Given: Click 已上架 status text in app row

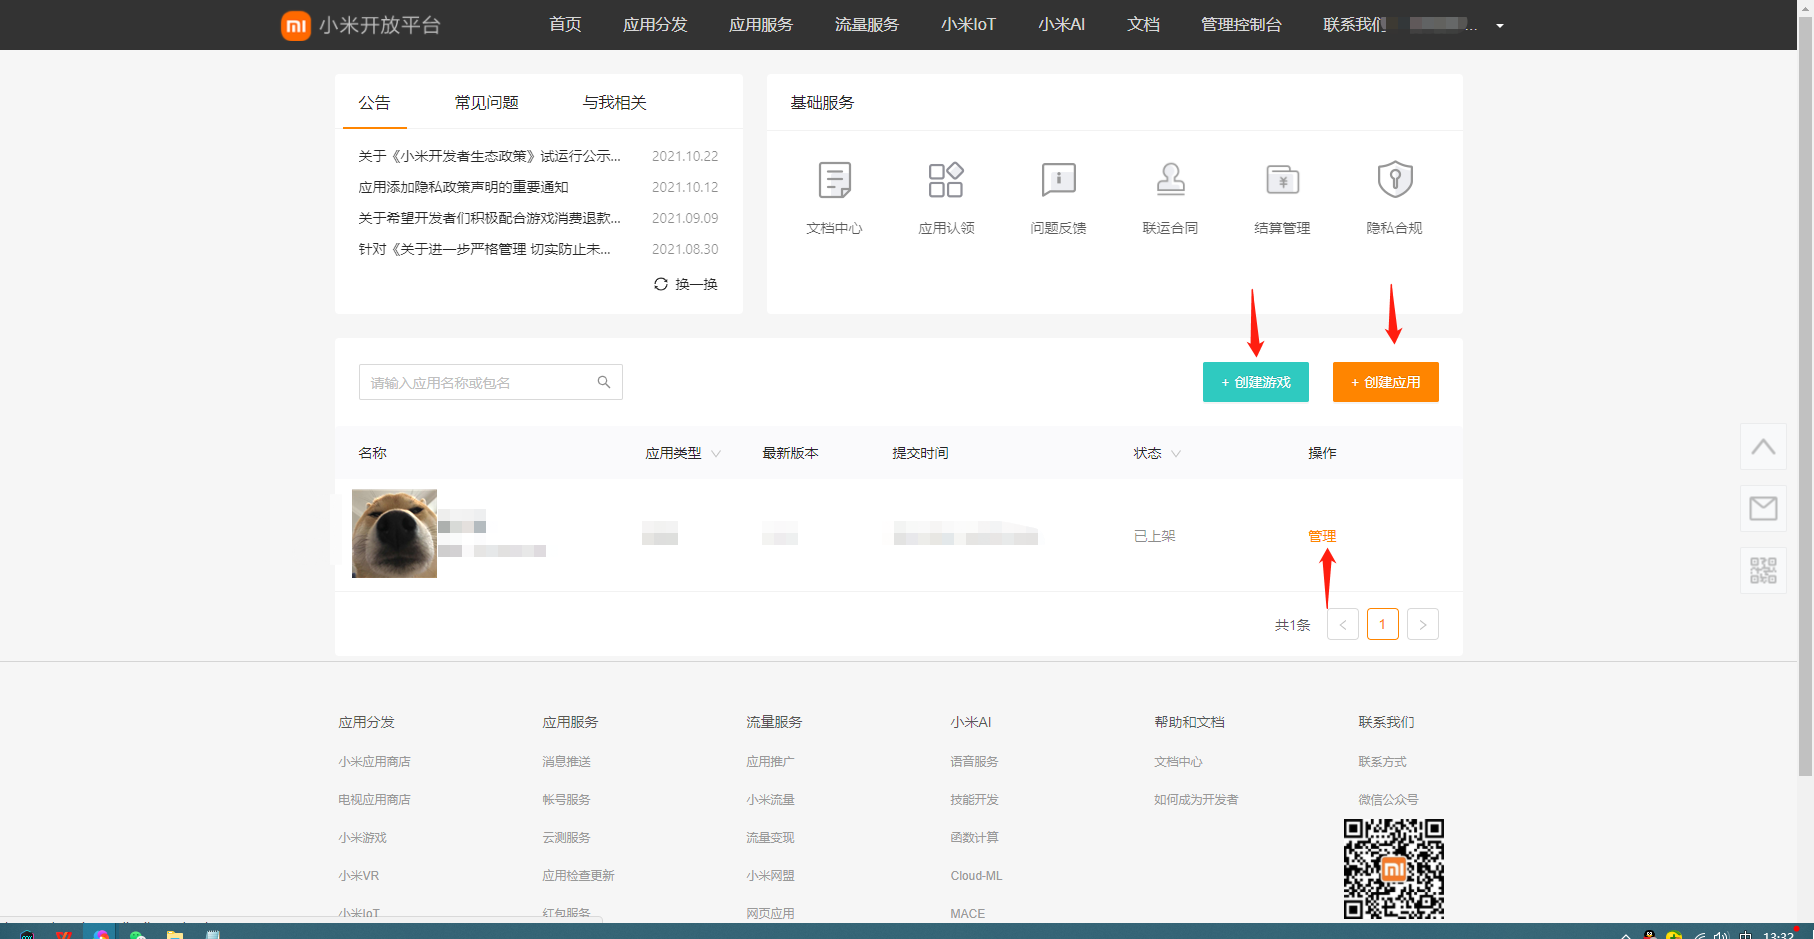Looking at the screenshot, I should (1154, 536).
